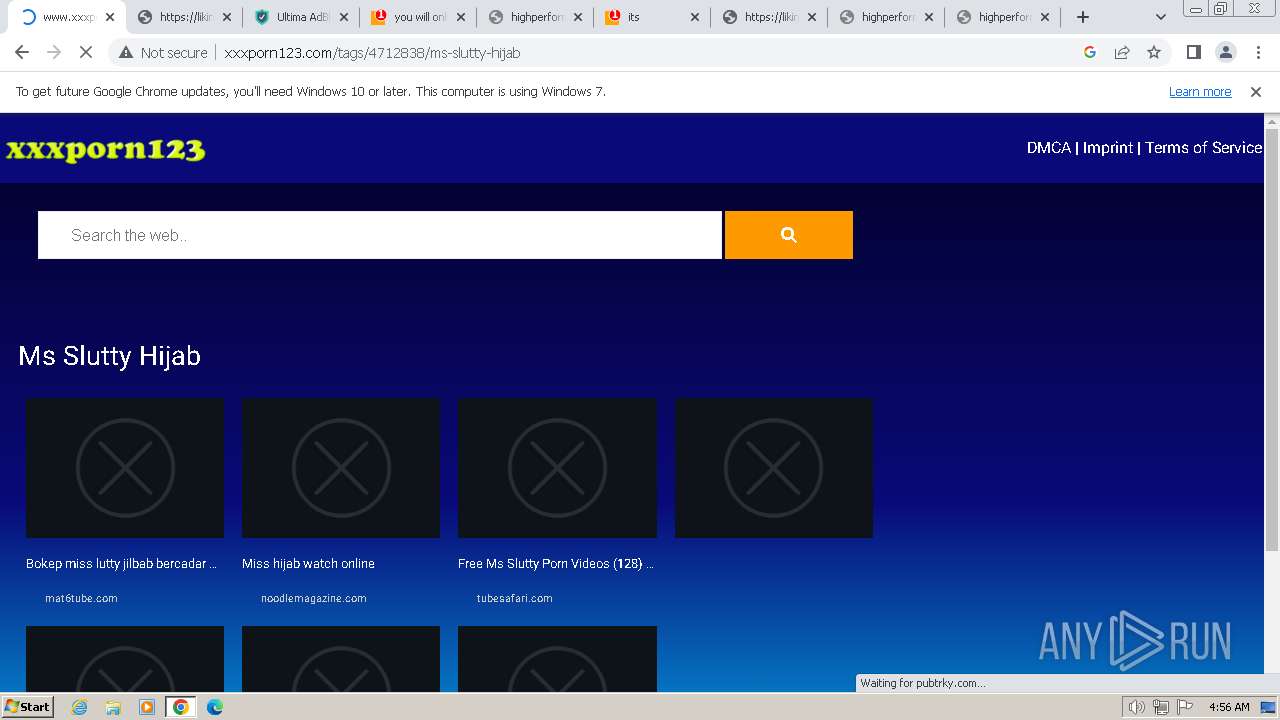Click the 4:56 AM system clock
Screen dimensions: 1280x720
click(x=1229, y=707)
